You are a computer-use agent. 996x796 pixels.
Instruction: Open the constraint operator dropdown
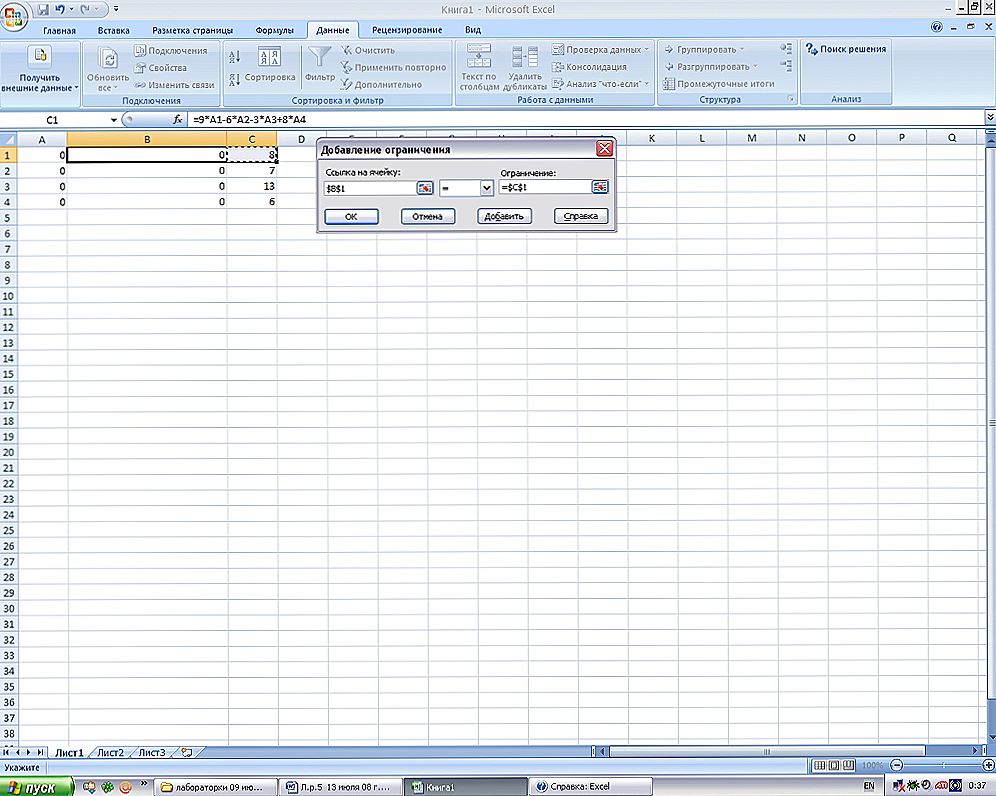click(x=487, y=188)
